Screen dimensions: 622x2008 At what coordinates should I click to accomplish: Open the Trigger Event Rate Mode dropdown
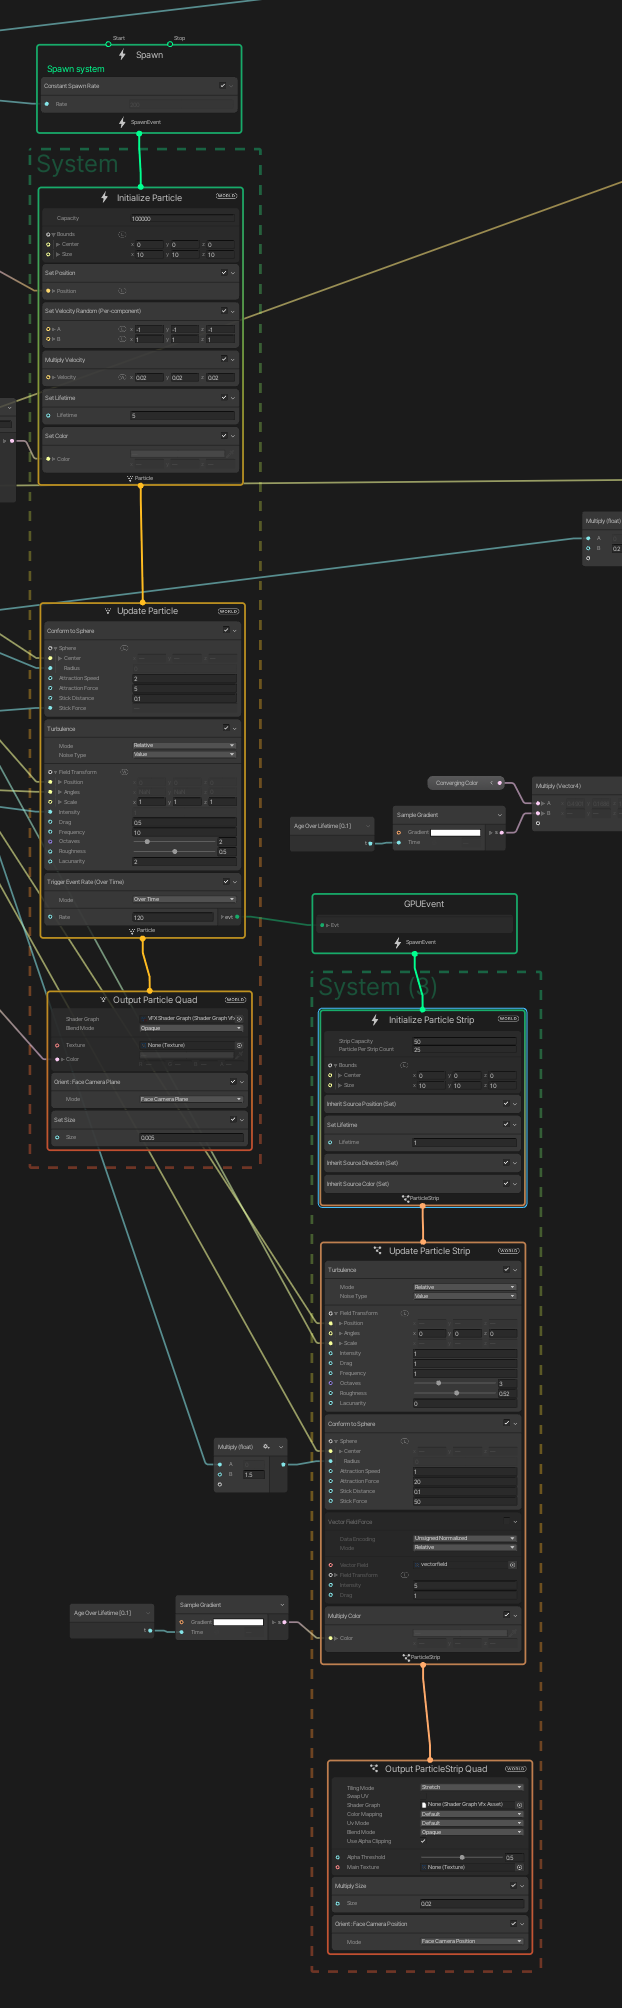184,899
